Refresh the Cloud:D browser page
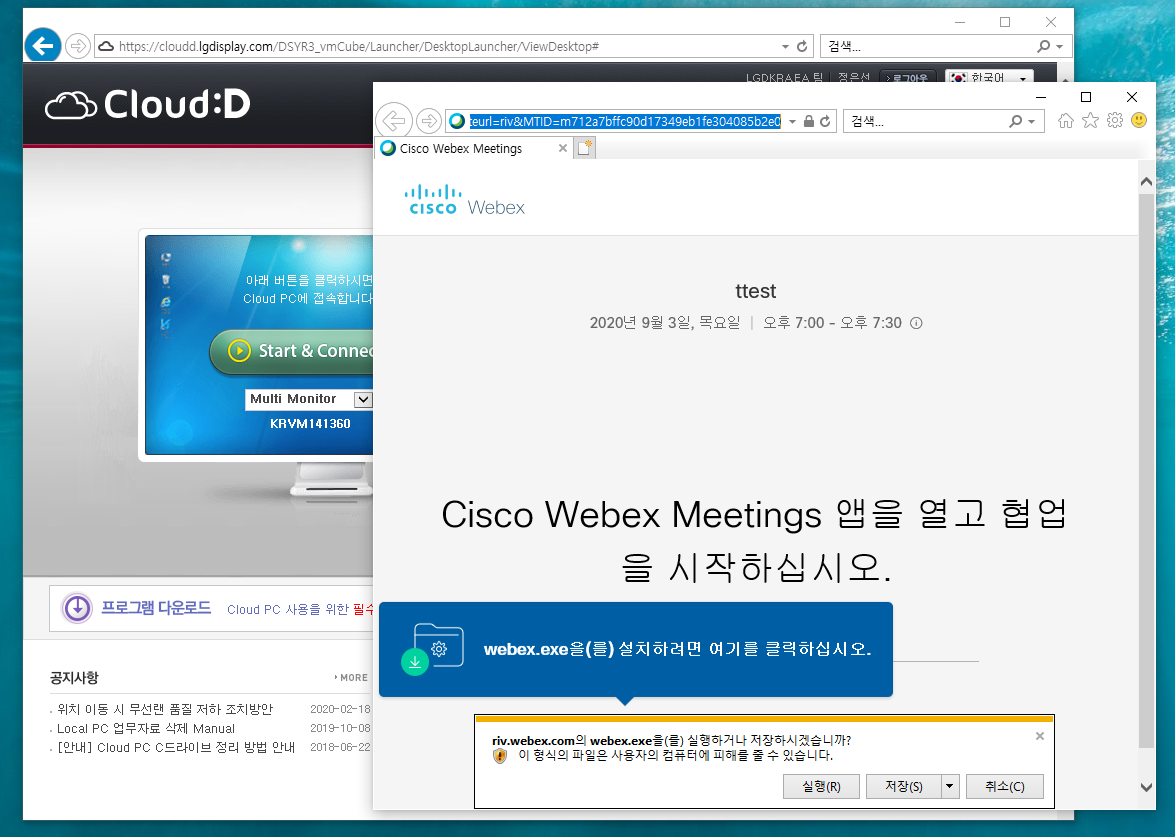Viewport: 1175px width, 837px height. [802, 46]
